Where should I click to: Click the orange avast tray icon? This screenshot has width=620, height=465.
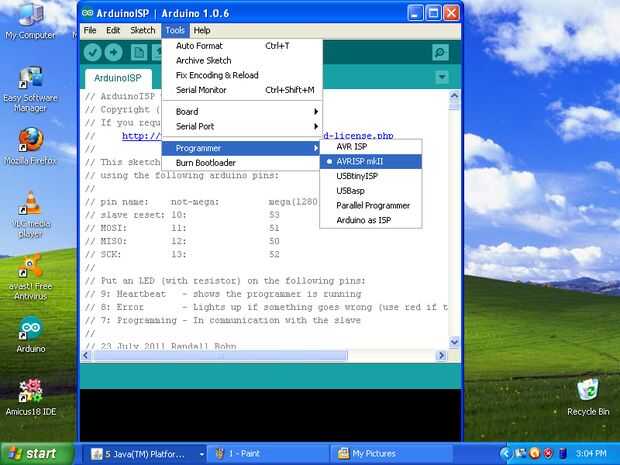coord(534,453)
